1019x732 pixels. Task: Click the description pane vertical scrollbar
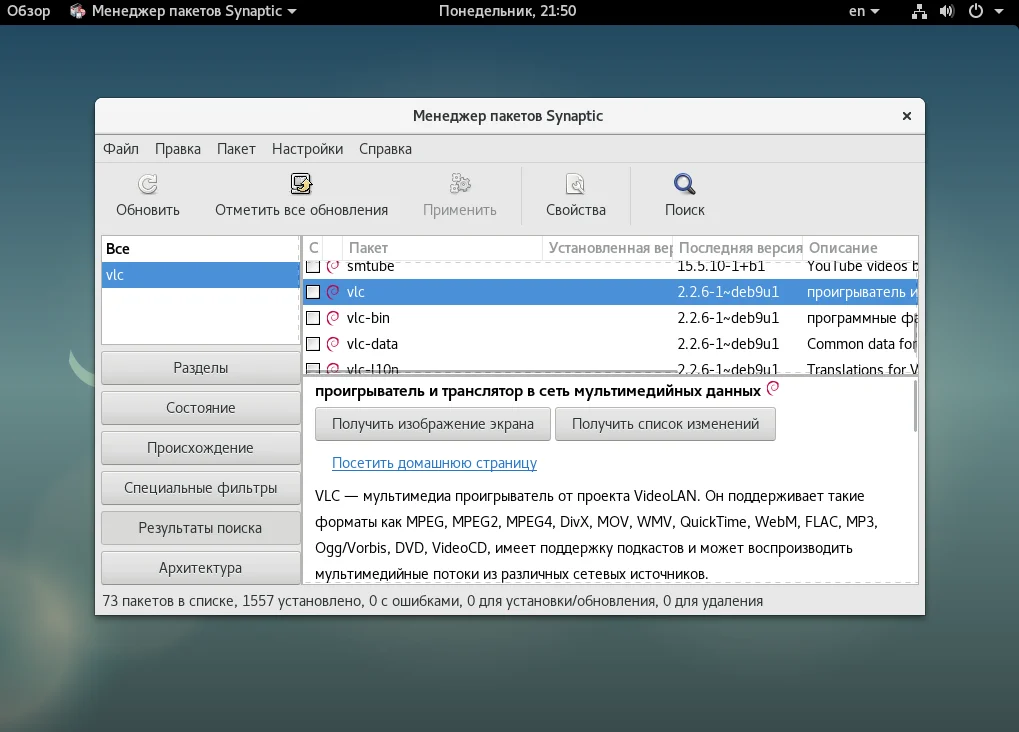point(915,406)
